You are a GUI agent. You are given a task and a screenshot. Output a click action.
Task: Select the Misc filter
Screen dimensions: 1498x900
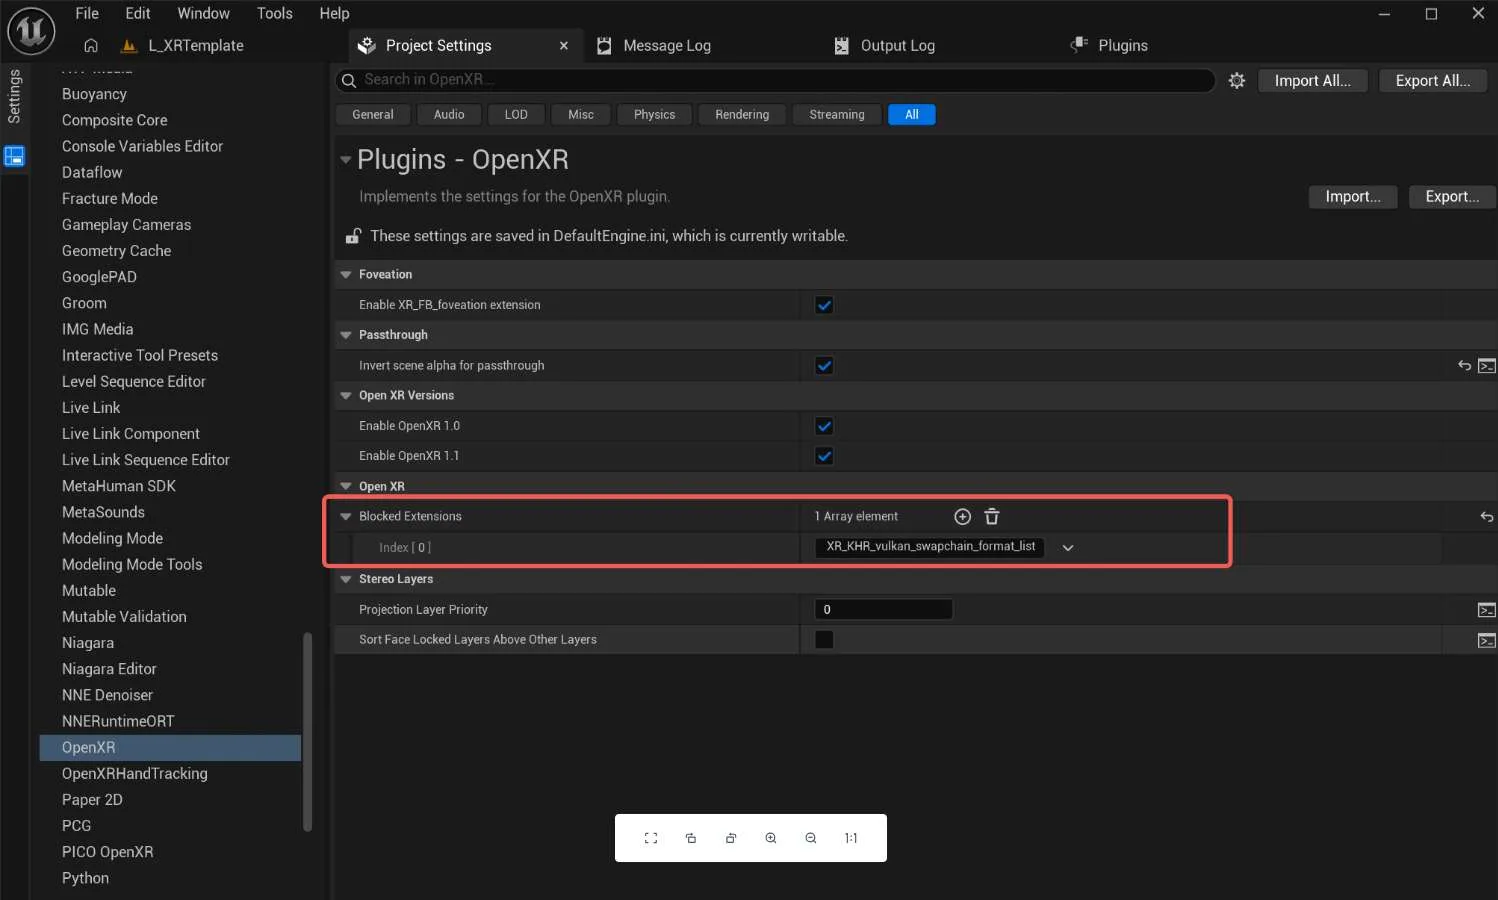tap(581, 114)
